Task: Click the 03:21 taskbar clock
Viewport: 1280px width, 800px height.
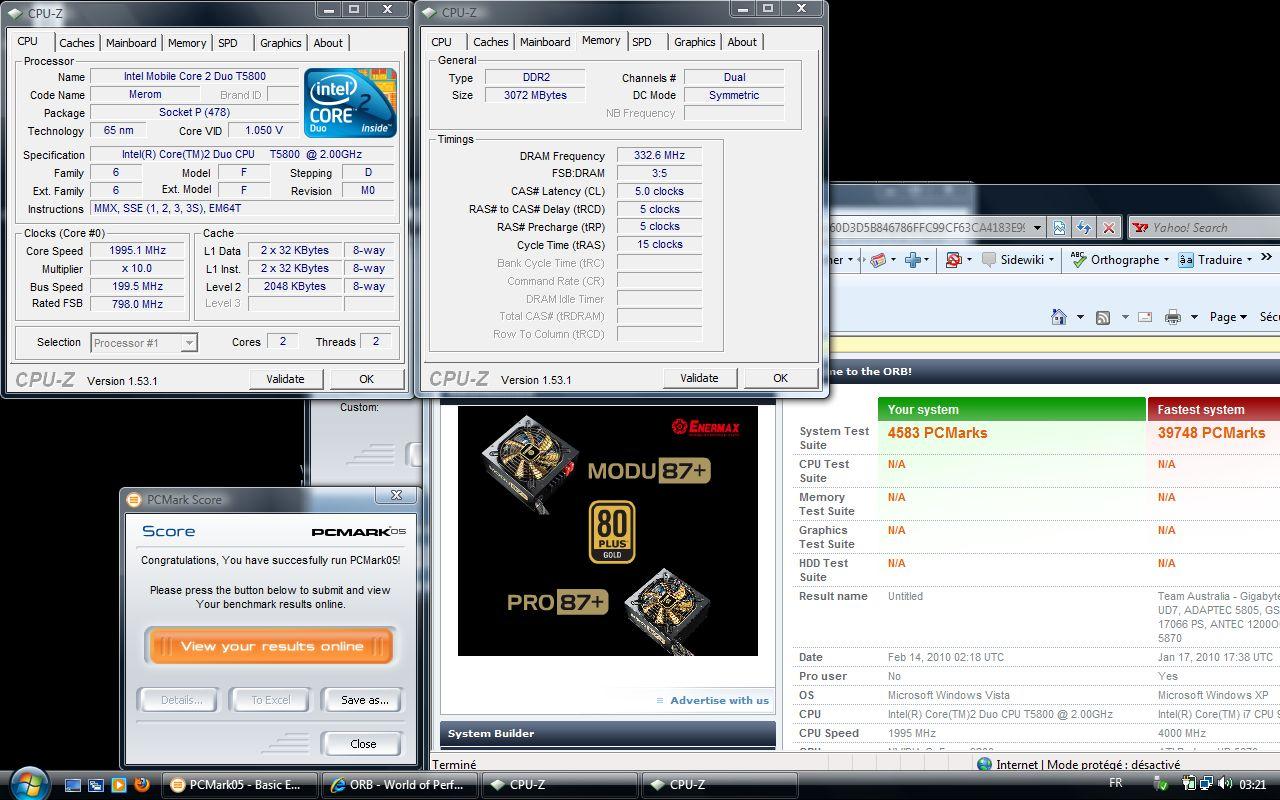Action: [1253, 785]
